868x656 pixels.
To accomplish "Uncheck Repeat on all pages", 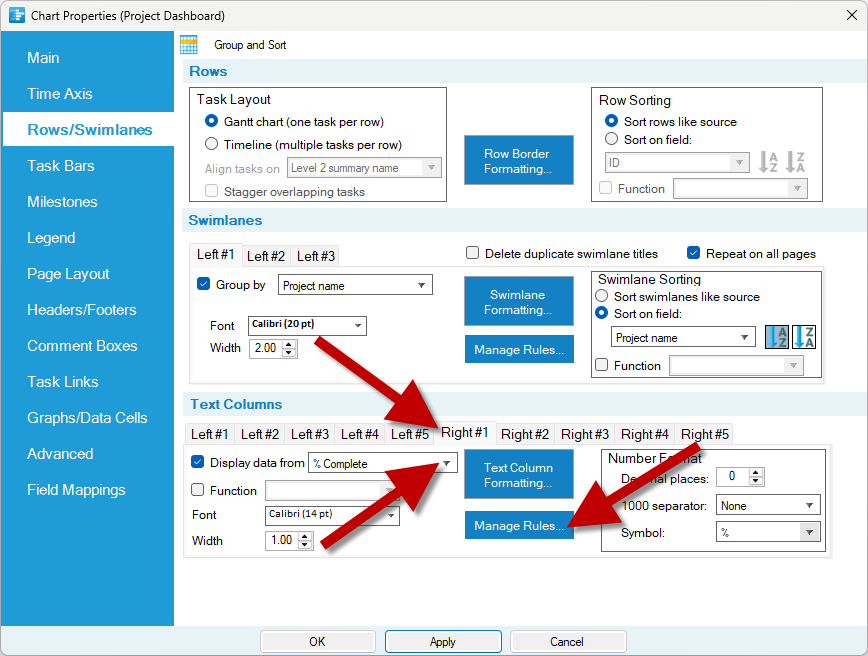I will [x=693, y=253].
